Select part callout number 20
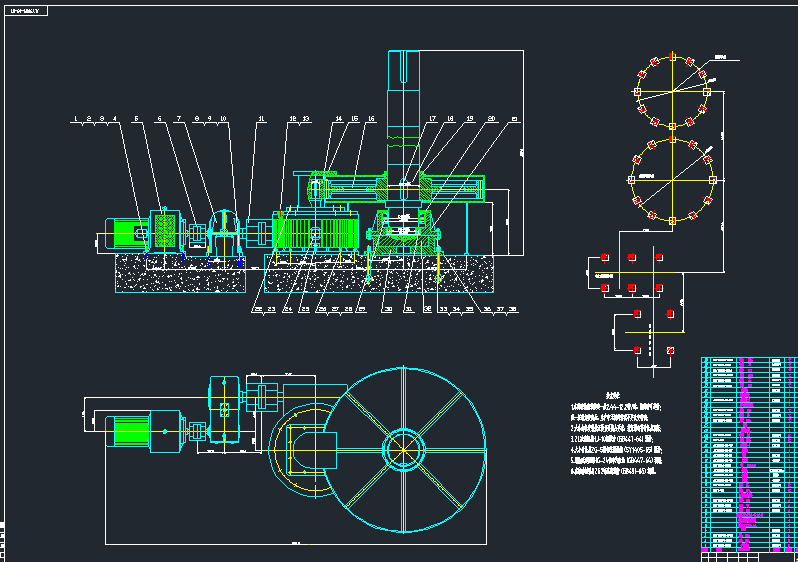This screenshot has width=798, height=562. tap(491, 119)
